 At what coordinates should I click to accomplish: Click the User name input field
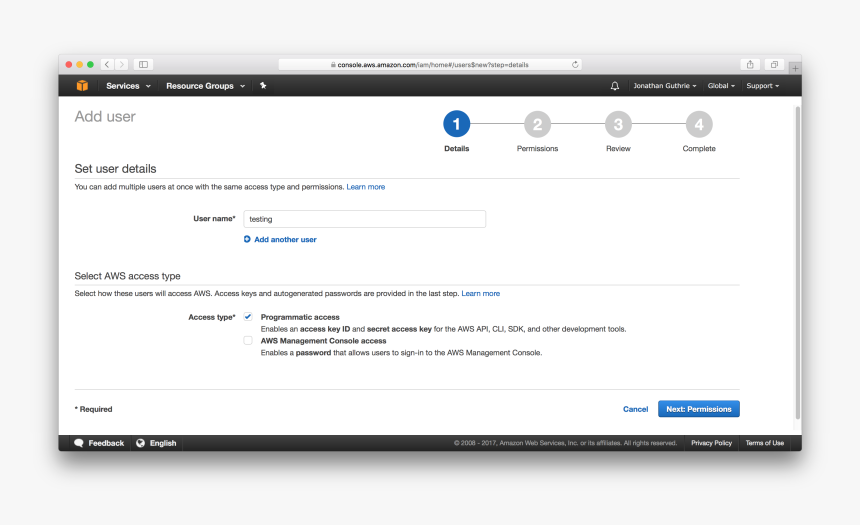pyautogui.click(x=365, y=219)
